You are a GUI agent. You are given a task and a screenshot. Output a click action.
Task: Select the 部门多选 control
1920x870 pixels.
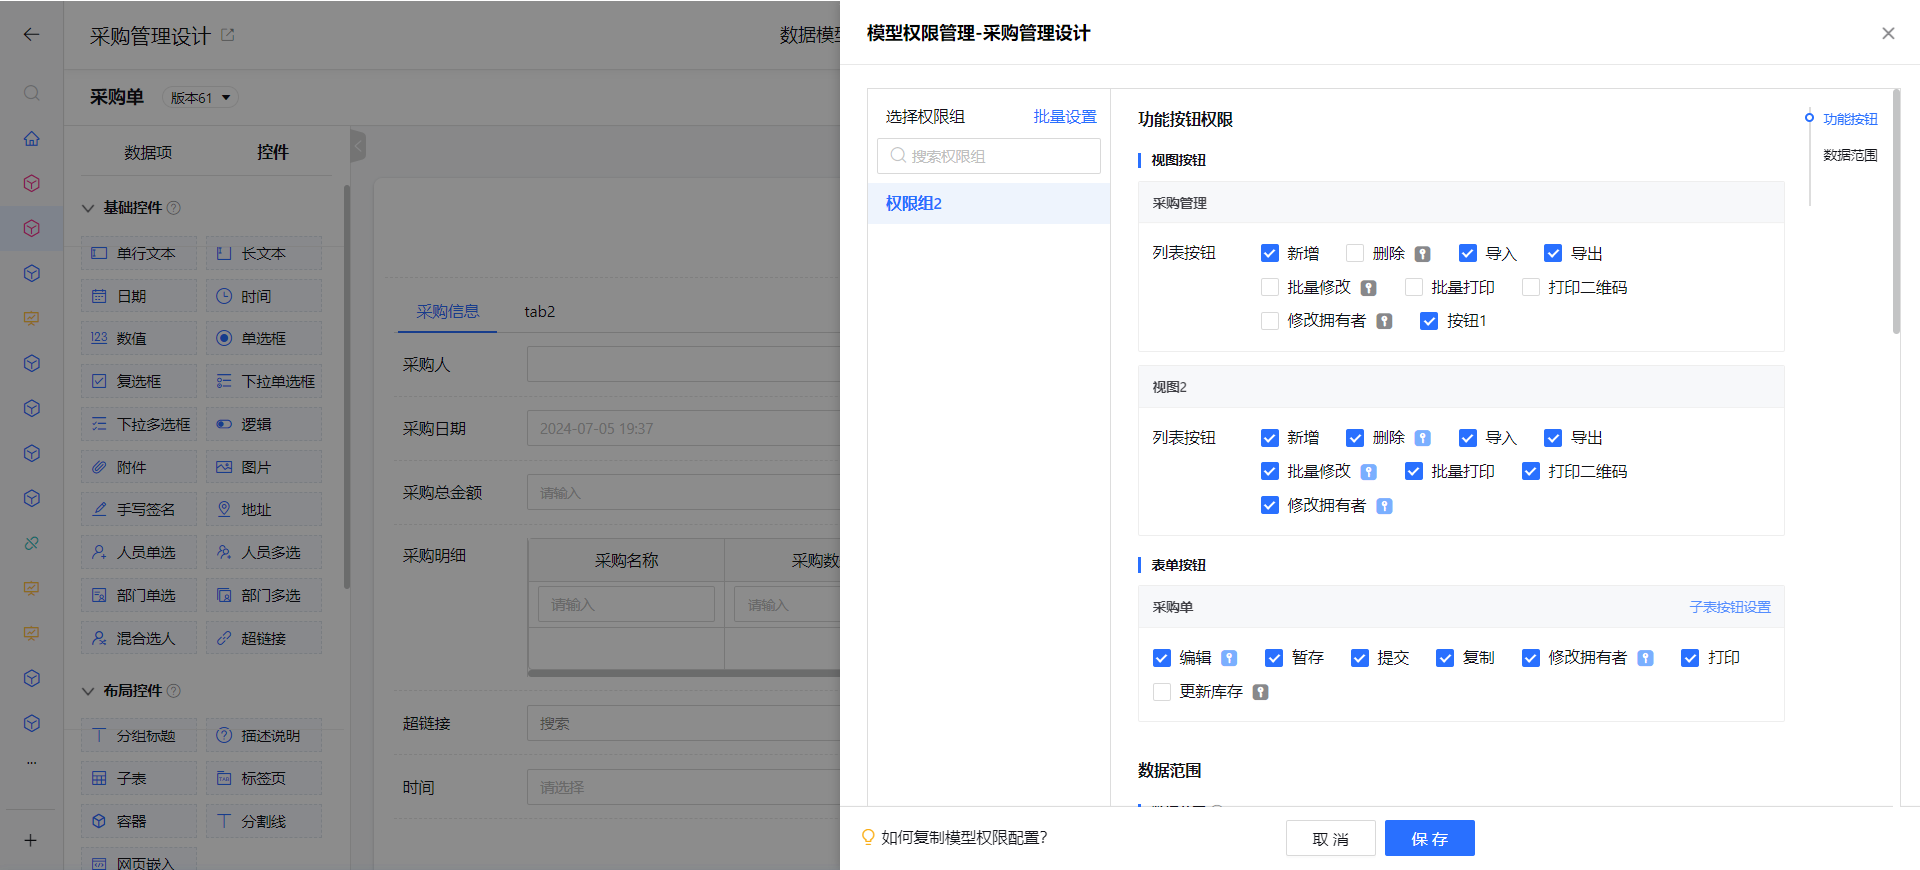click(264, 595)
